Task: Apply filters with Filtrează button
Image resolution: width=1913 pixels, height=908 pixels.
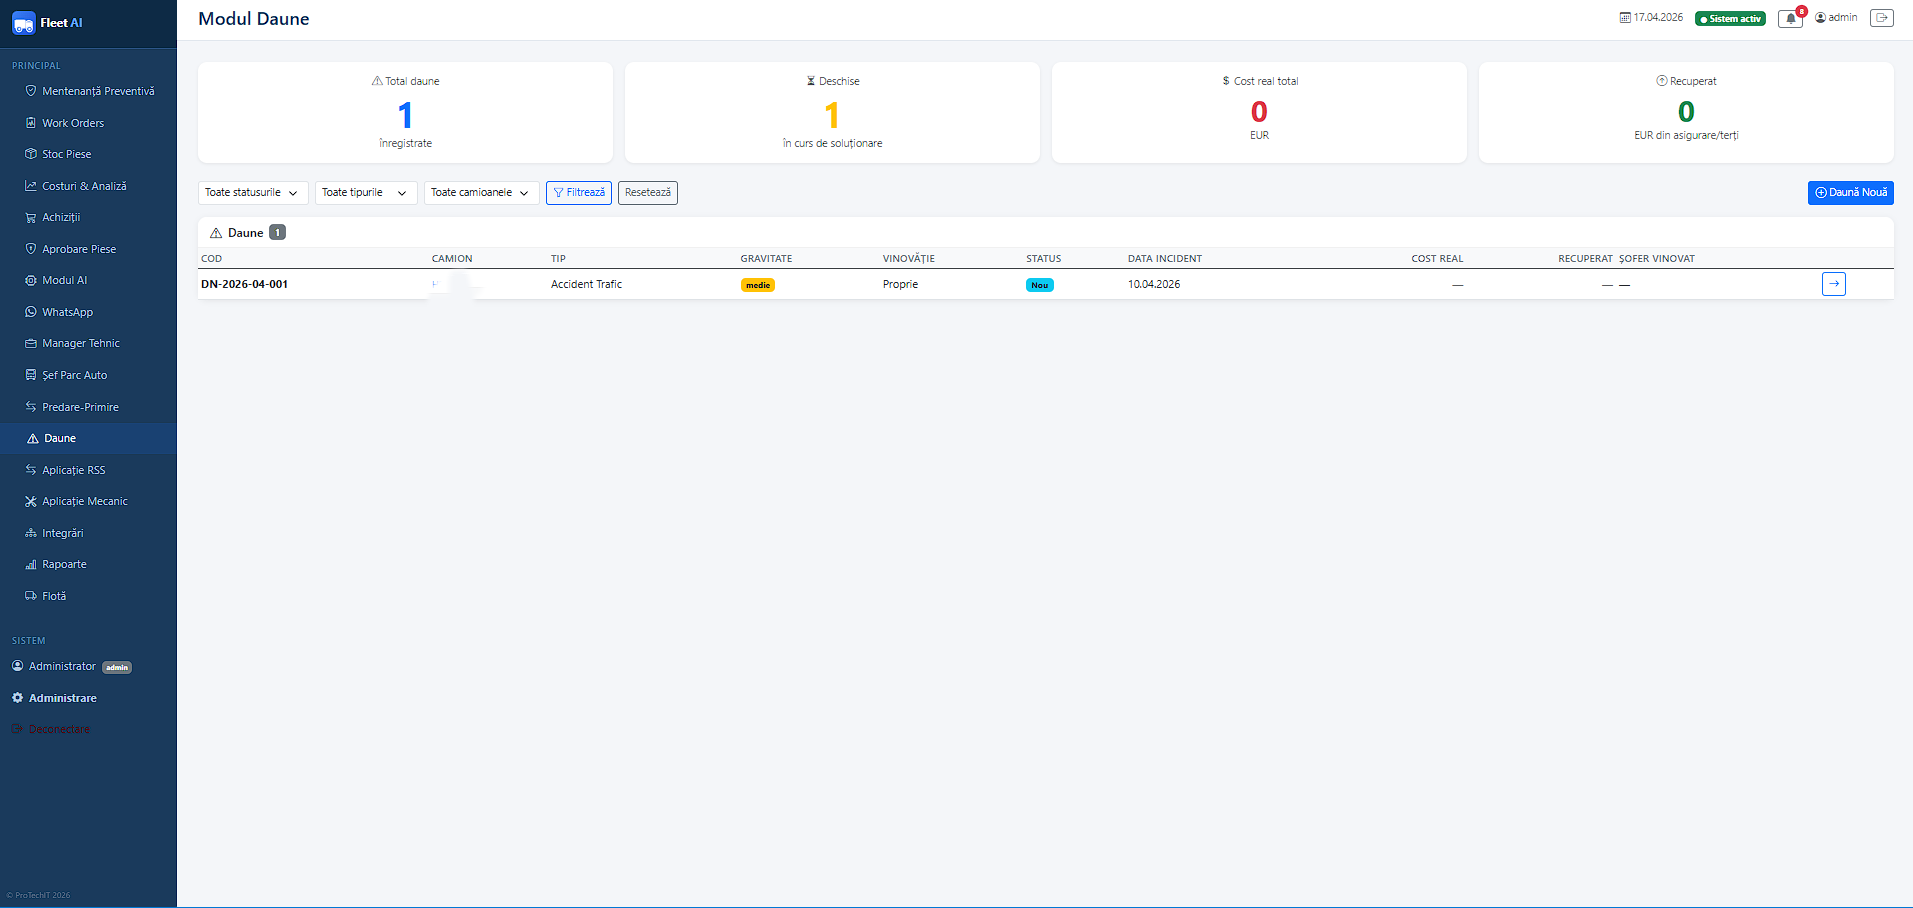Action: click(579, 193)
